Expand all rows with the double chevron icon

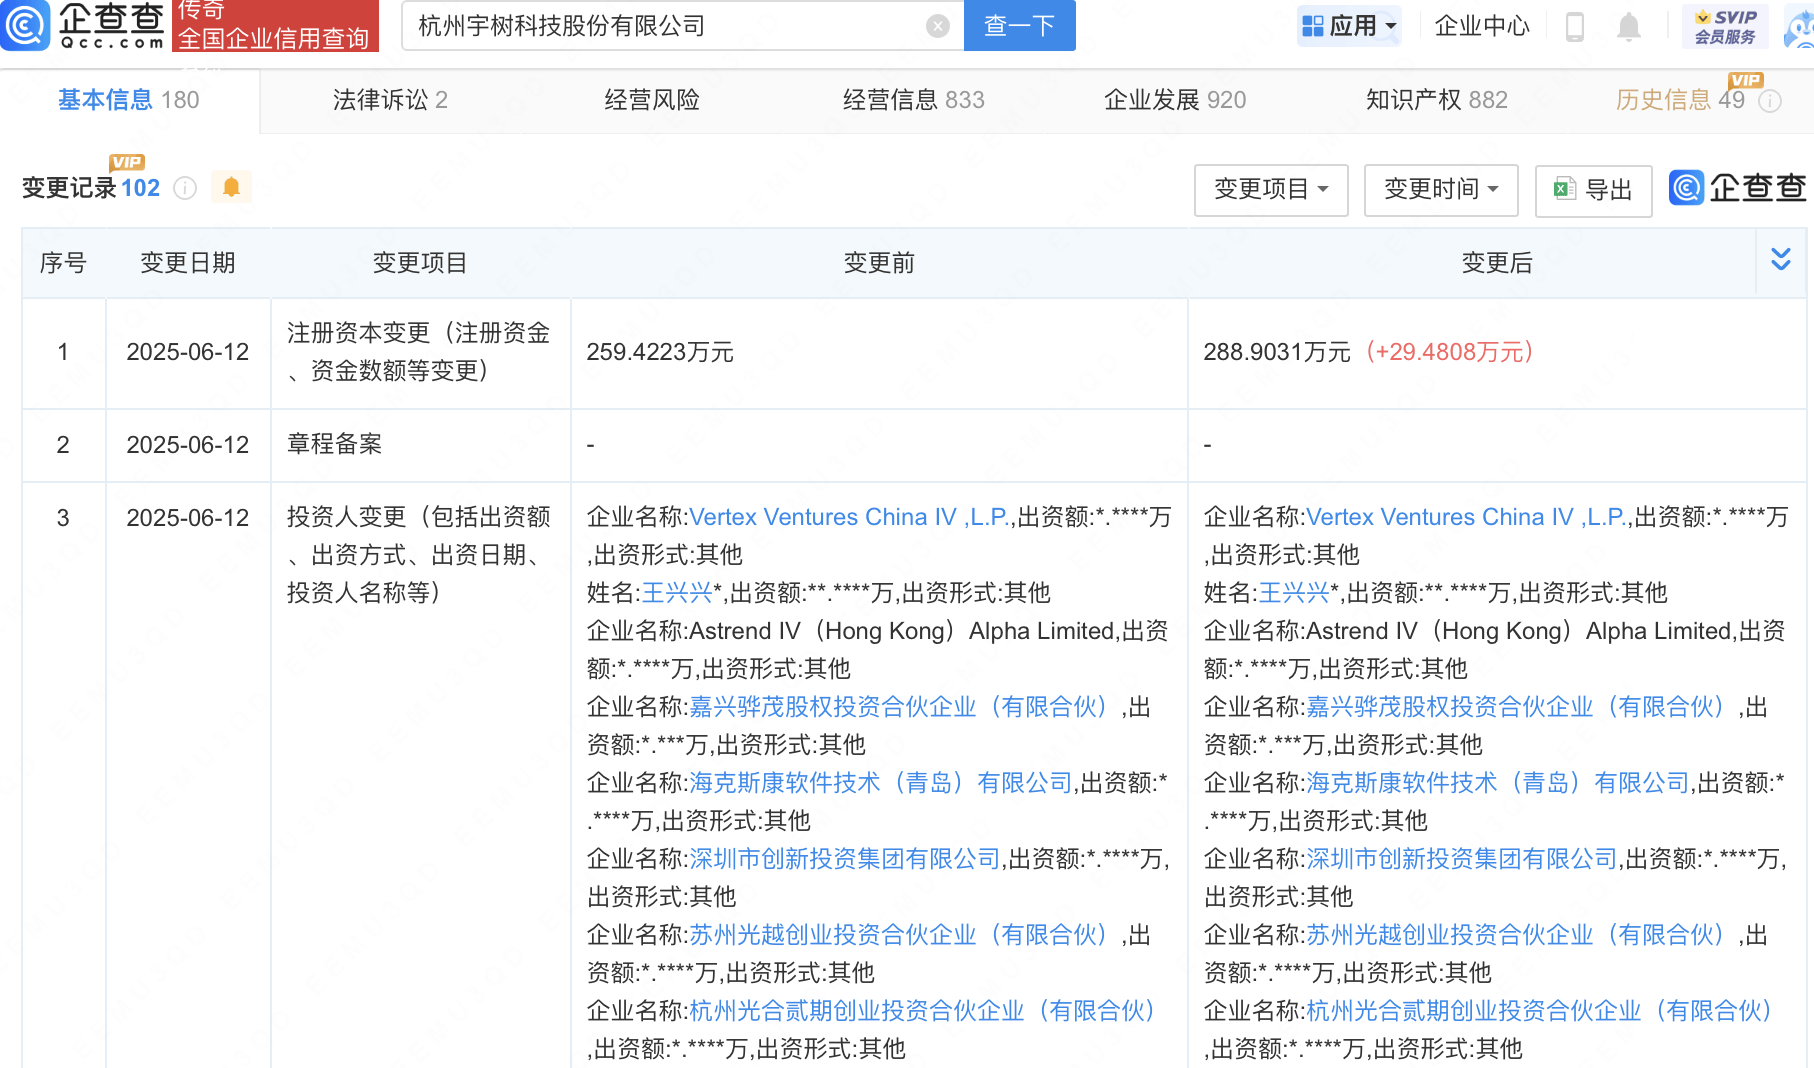[1780, 259]
